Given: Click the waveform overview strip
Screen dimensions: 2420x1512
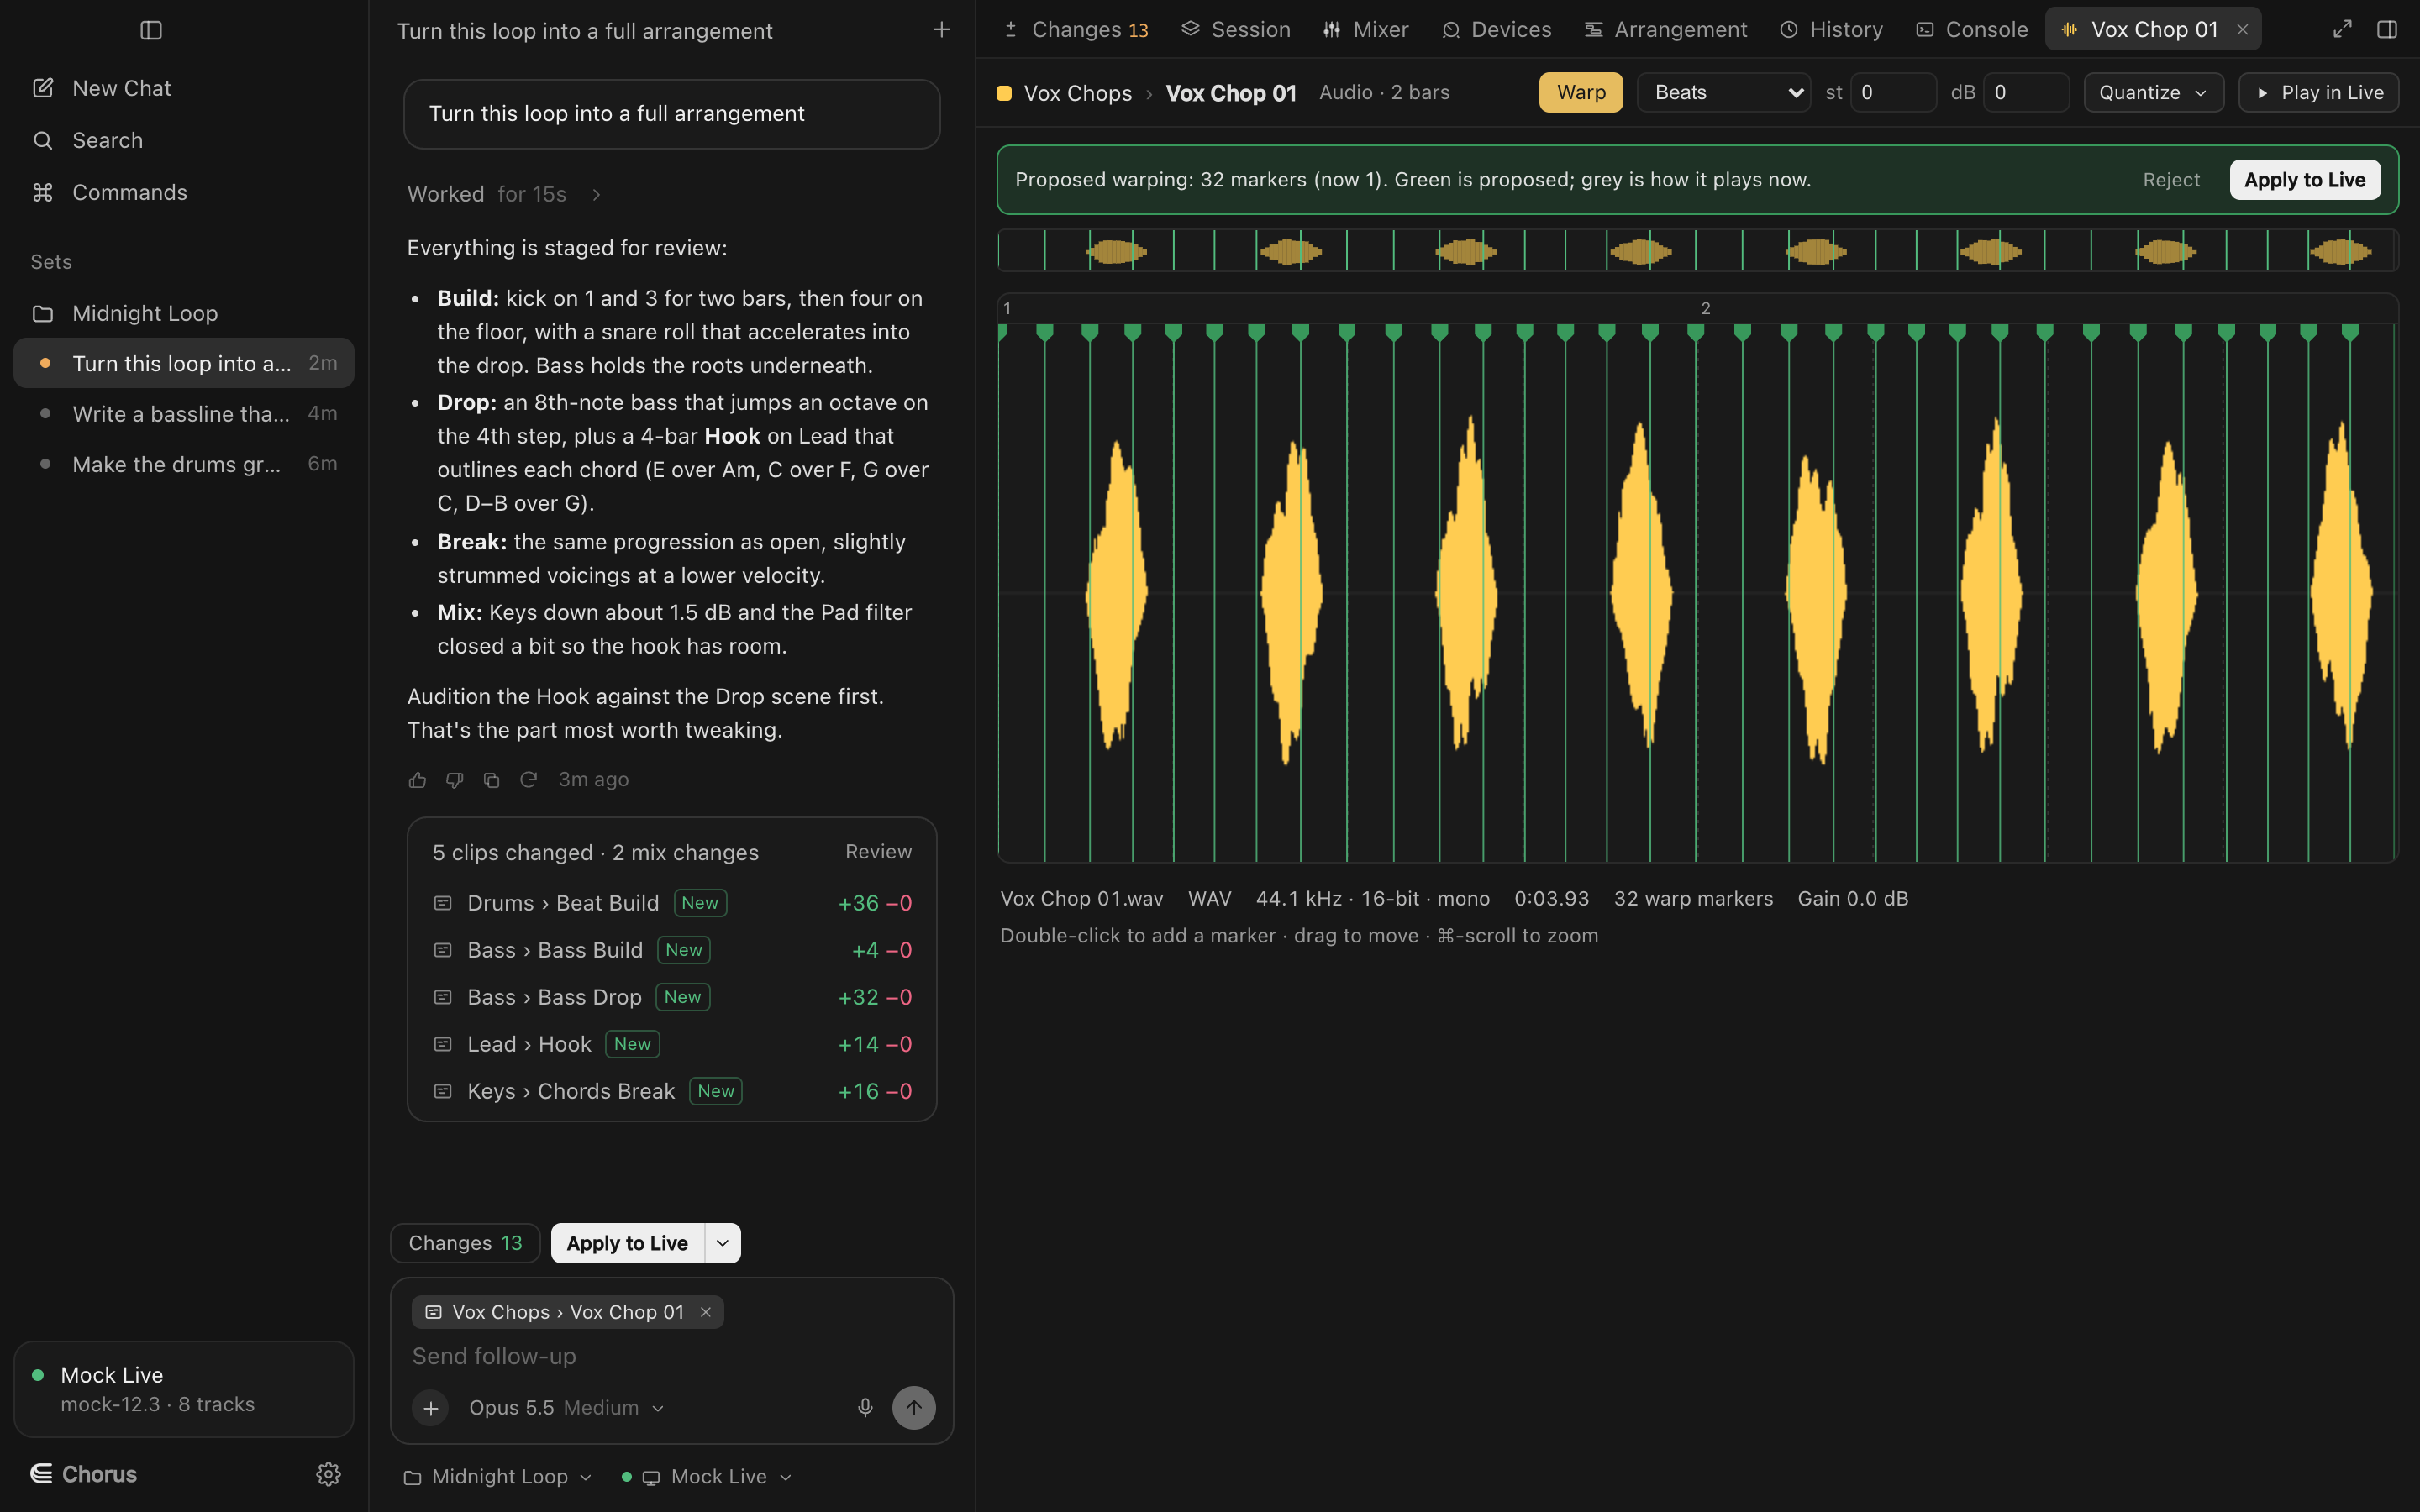Looking at the screenshot, I should tap(1697, 250).
